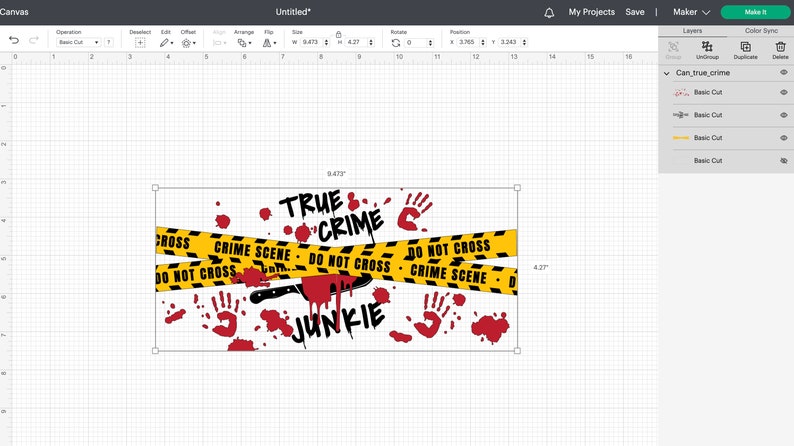Open My Projects
Viewport: 794px width, 446px height.
(591, 12)
